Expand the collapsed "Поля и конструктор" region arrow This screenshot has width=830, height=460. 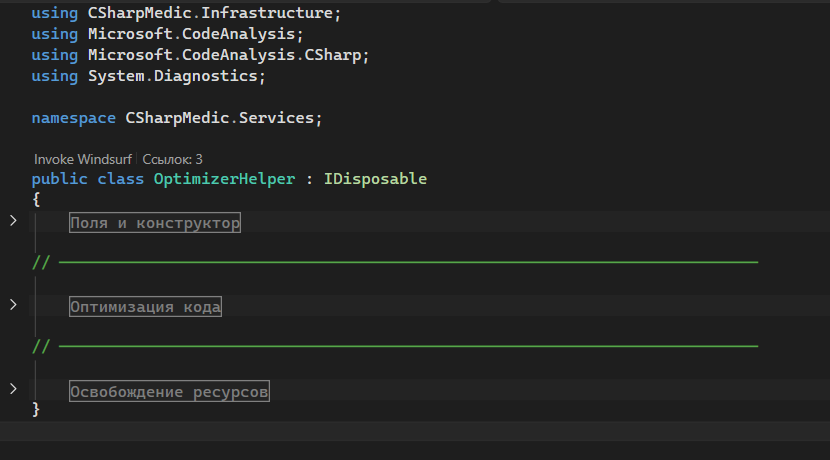pos(13,220)
